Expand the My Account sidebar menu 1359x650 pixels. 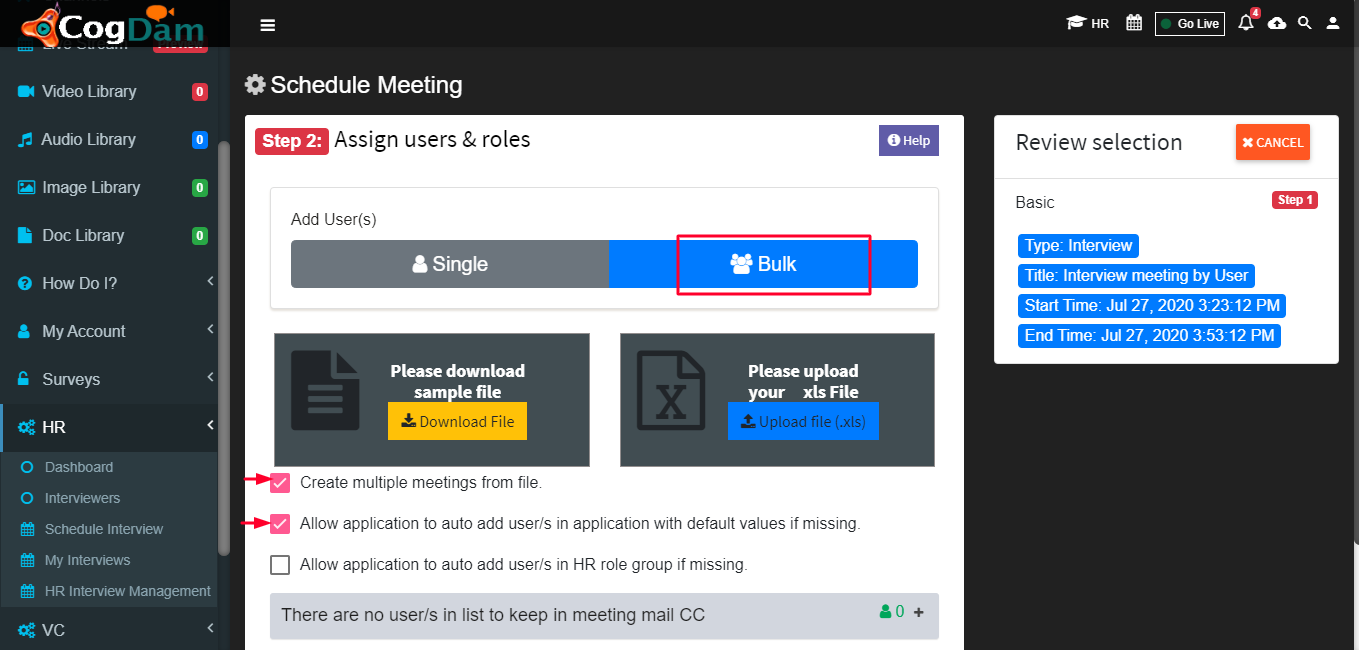[115, 331]
